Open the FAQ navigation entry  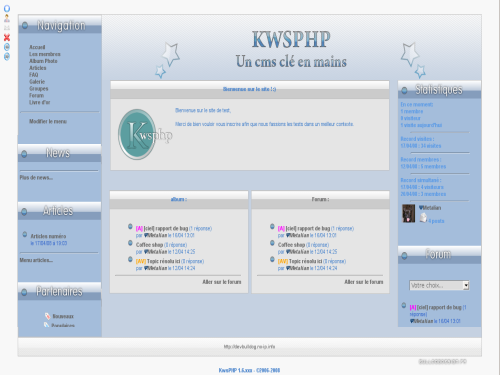33,75
